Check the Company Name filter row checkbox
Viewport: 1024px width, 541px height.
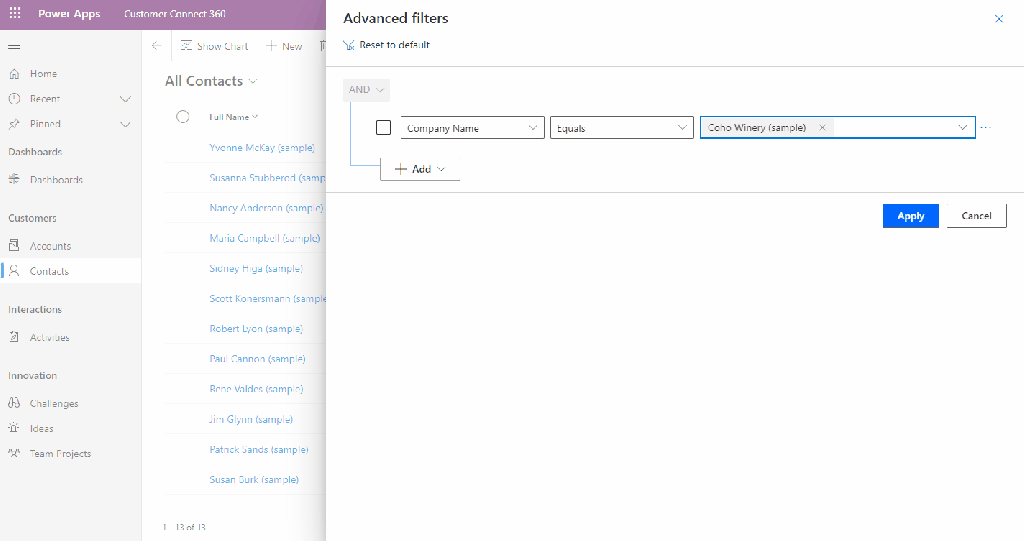(383, 128)
